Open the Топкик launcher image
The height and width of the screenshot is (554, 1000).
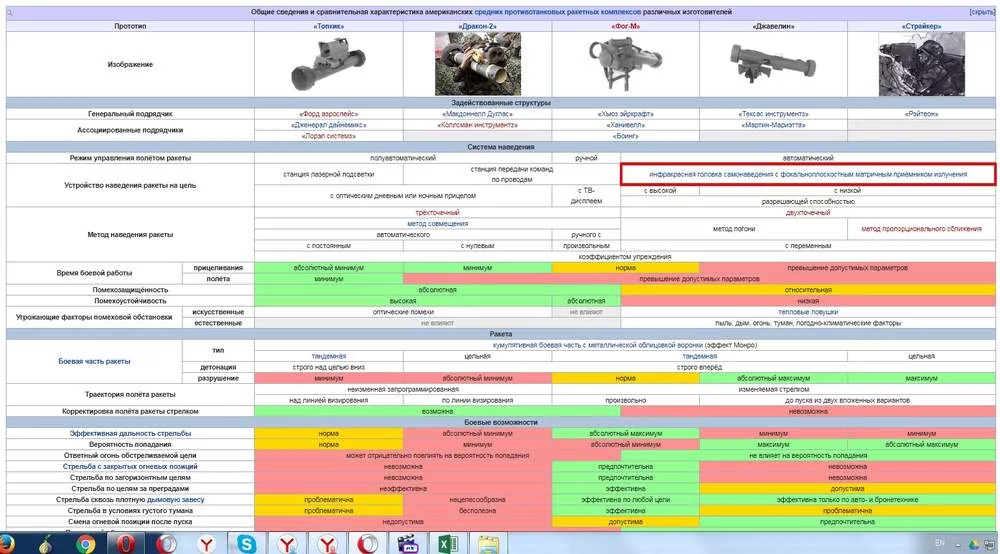point(328,64)
